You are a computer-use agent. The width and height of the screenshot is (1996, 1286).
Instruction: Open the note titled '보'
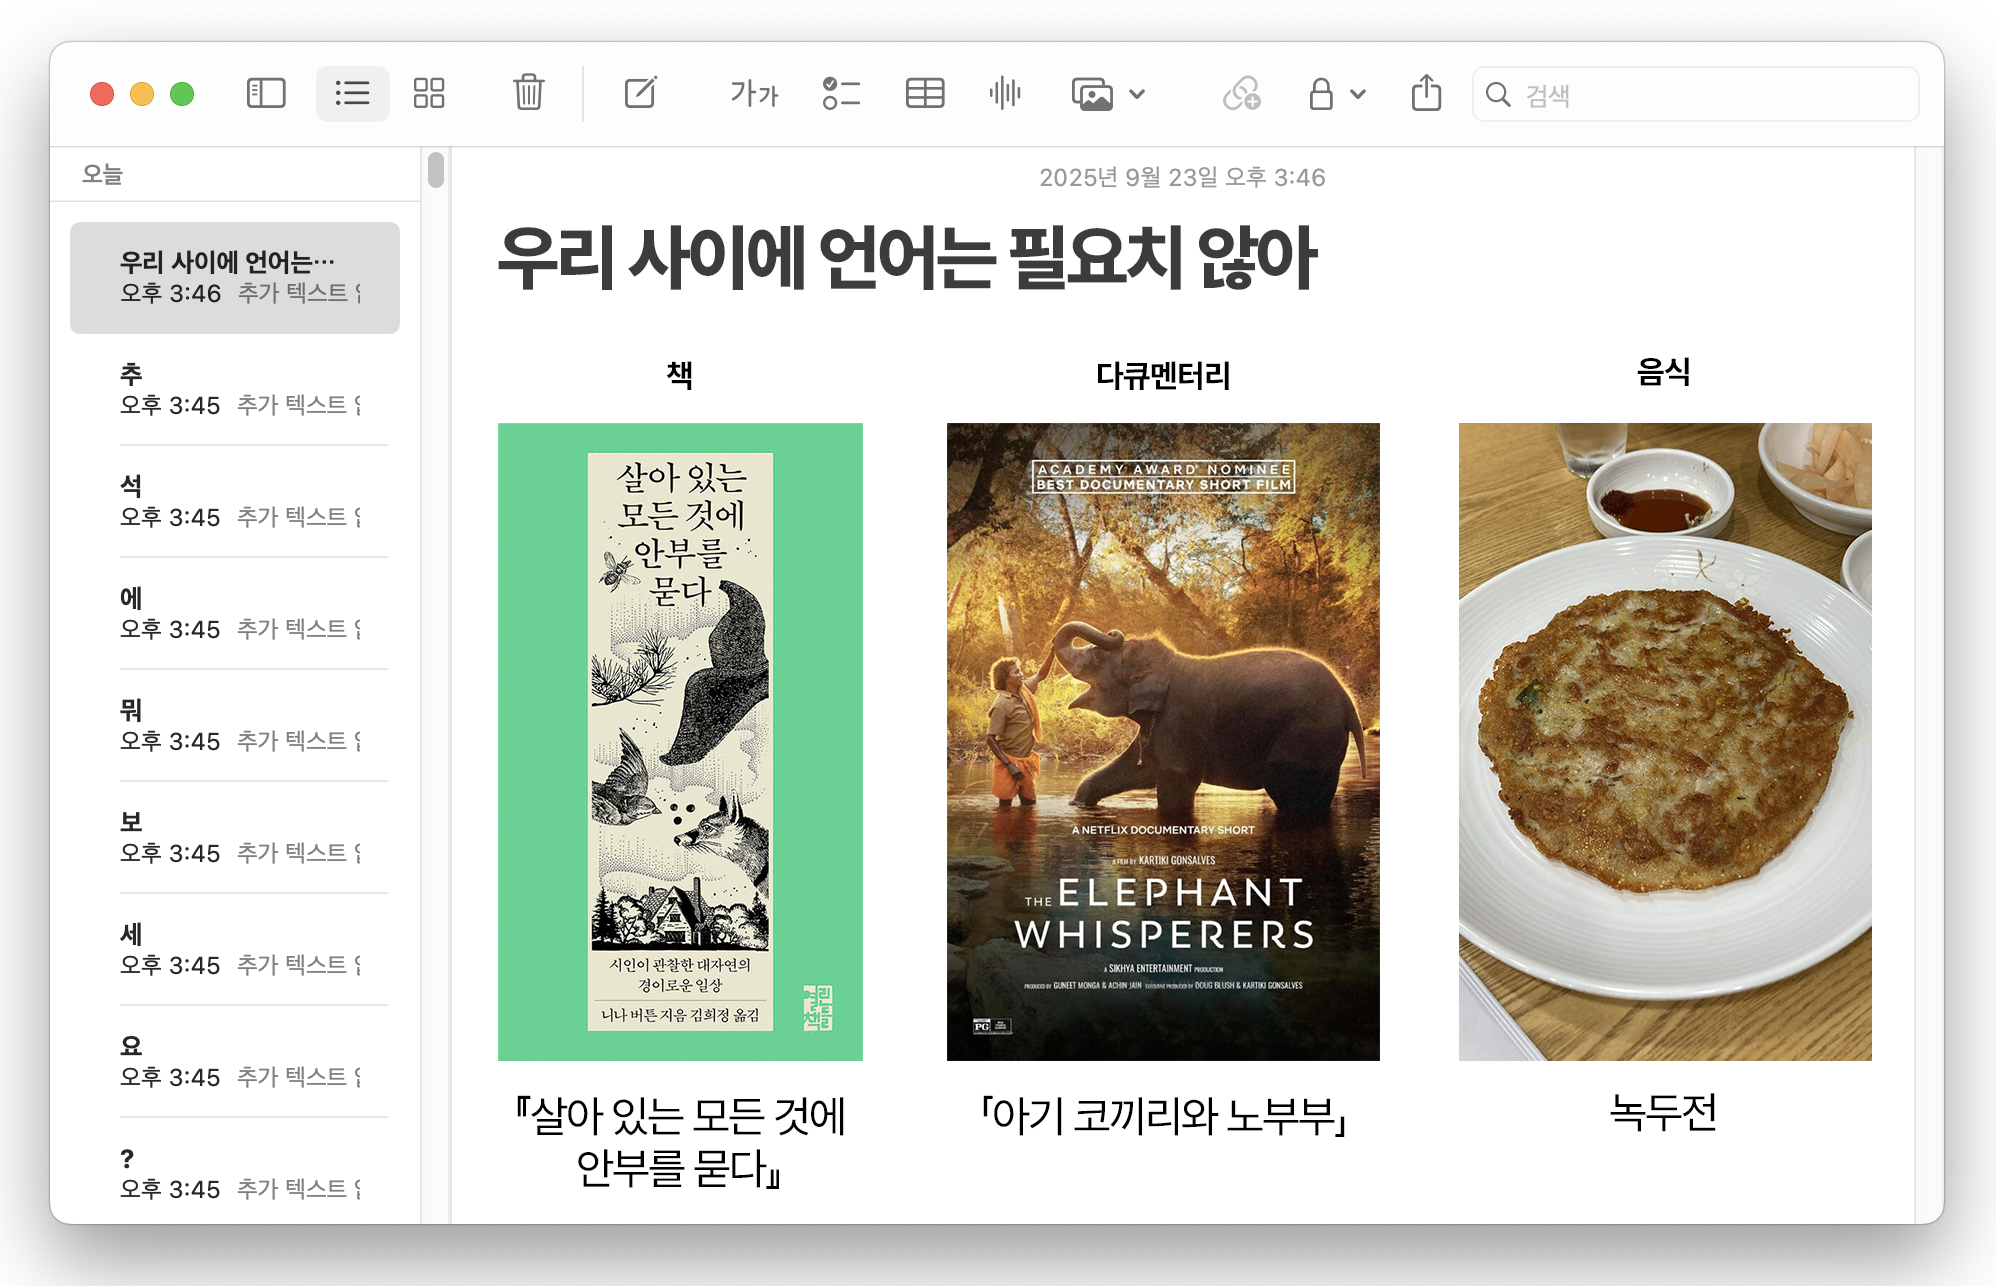point(235,838)
